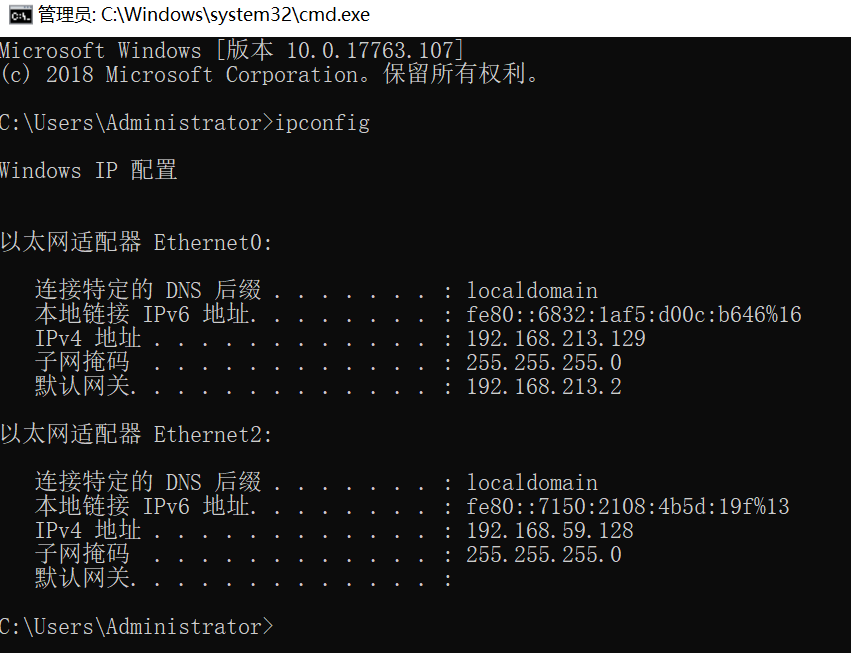This screenshot has width=851, height=653.
Task: Click the cmd.exe icon in the title bar
Action: click(x=17, y=15)
